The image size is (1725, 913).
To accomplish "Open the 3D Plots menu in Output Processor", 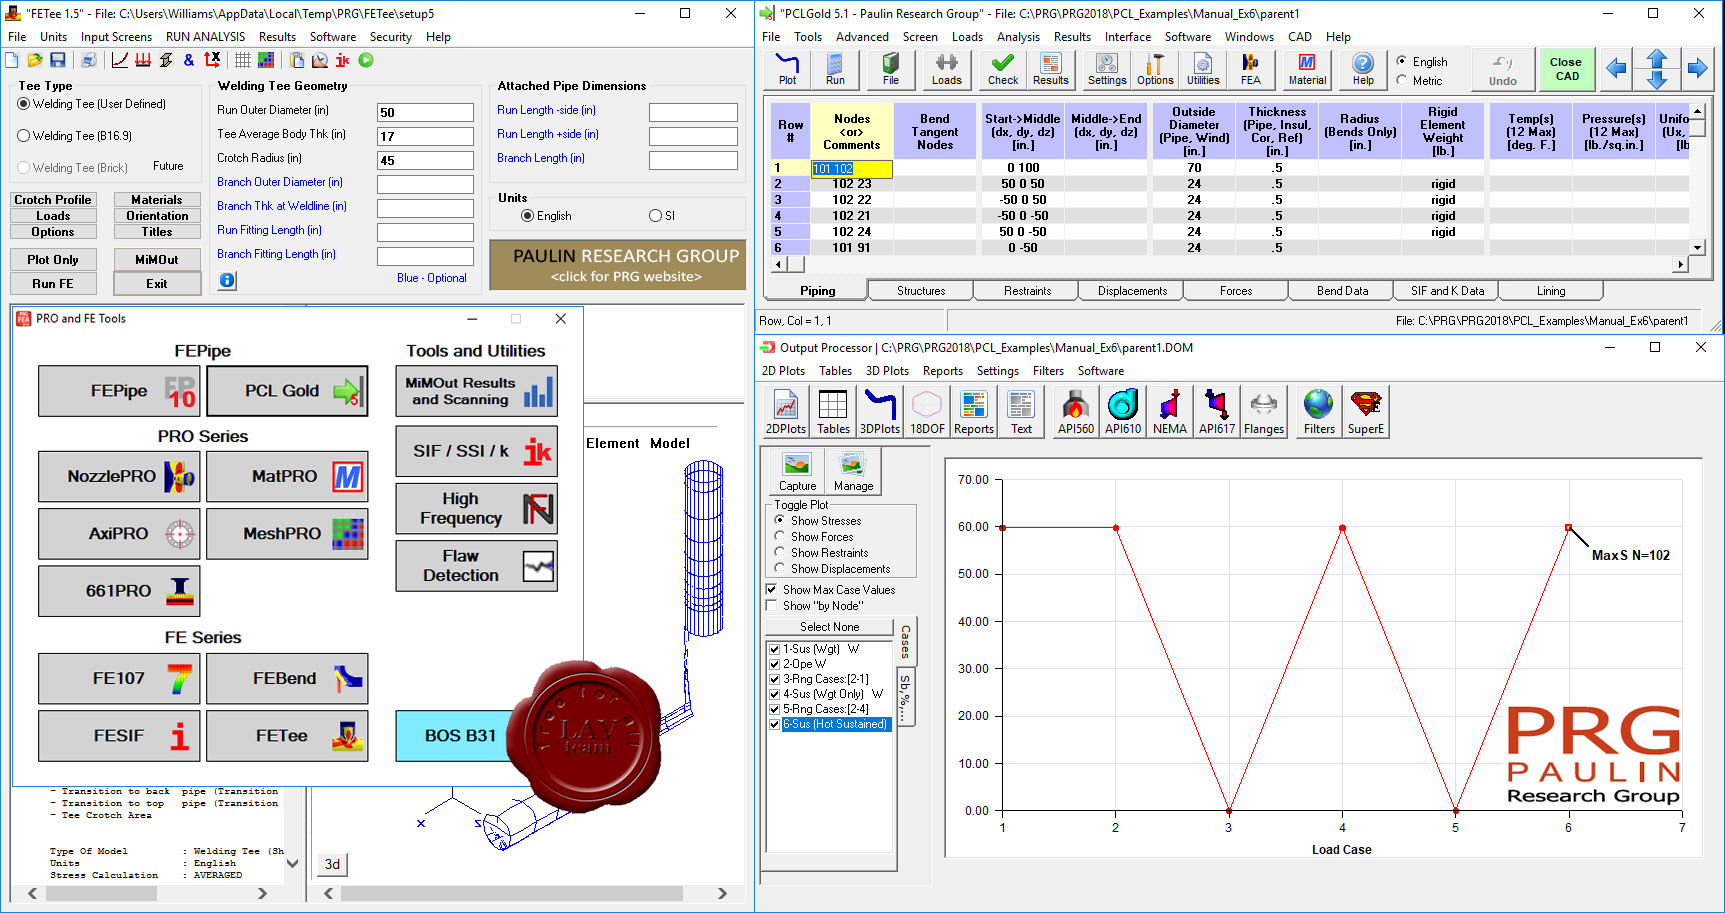I will pos(887,371).
